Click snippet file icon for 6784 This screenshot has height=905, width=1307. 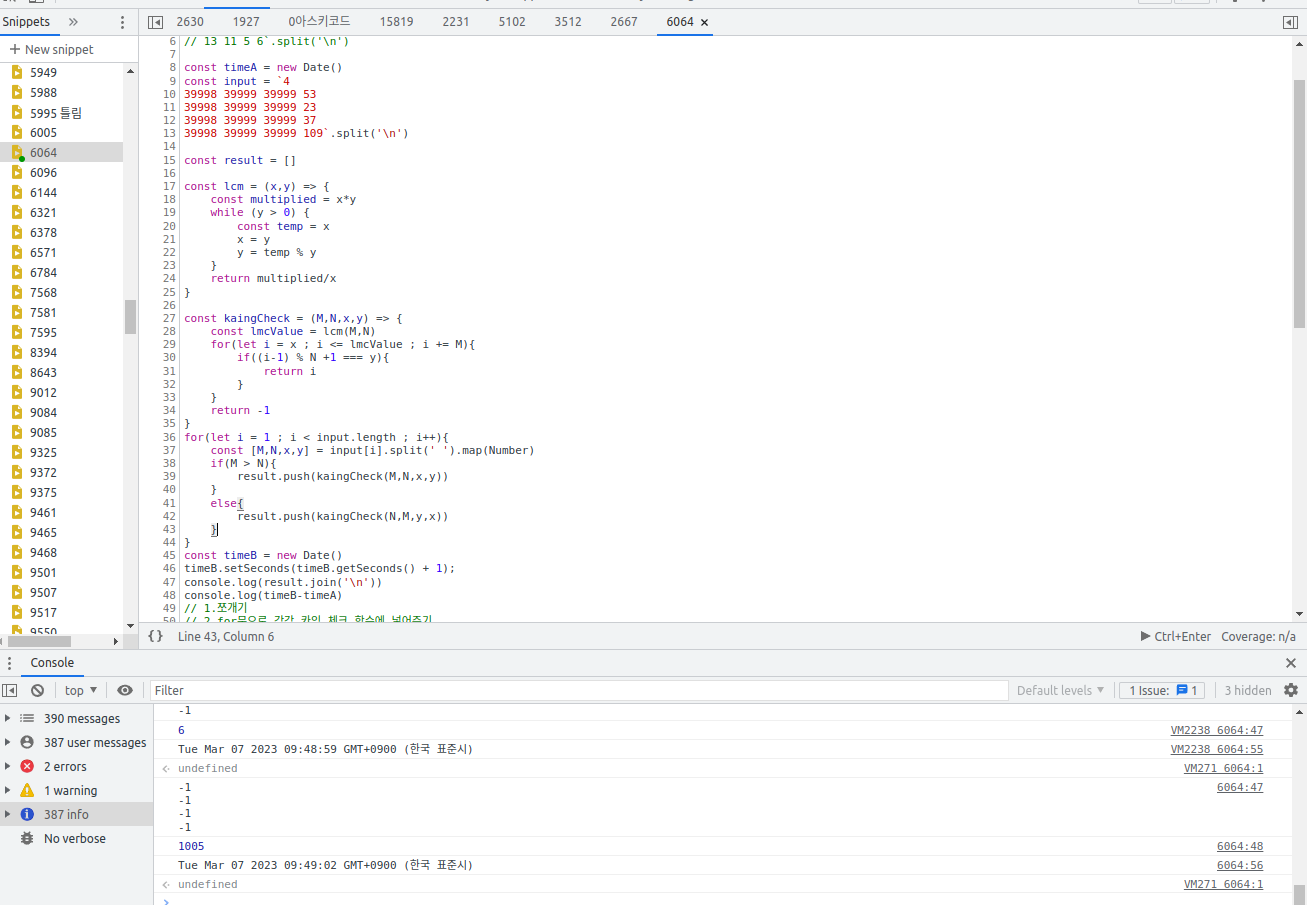(17, 272)
